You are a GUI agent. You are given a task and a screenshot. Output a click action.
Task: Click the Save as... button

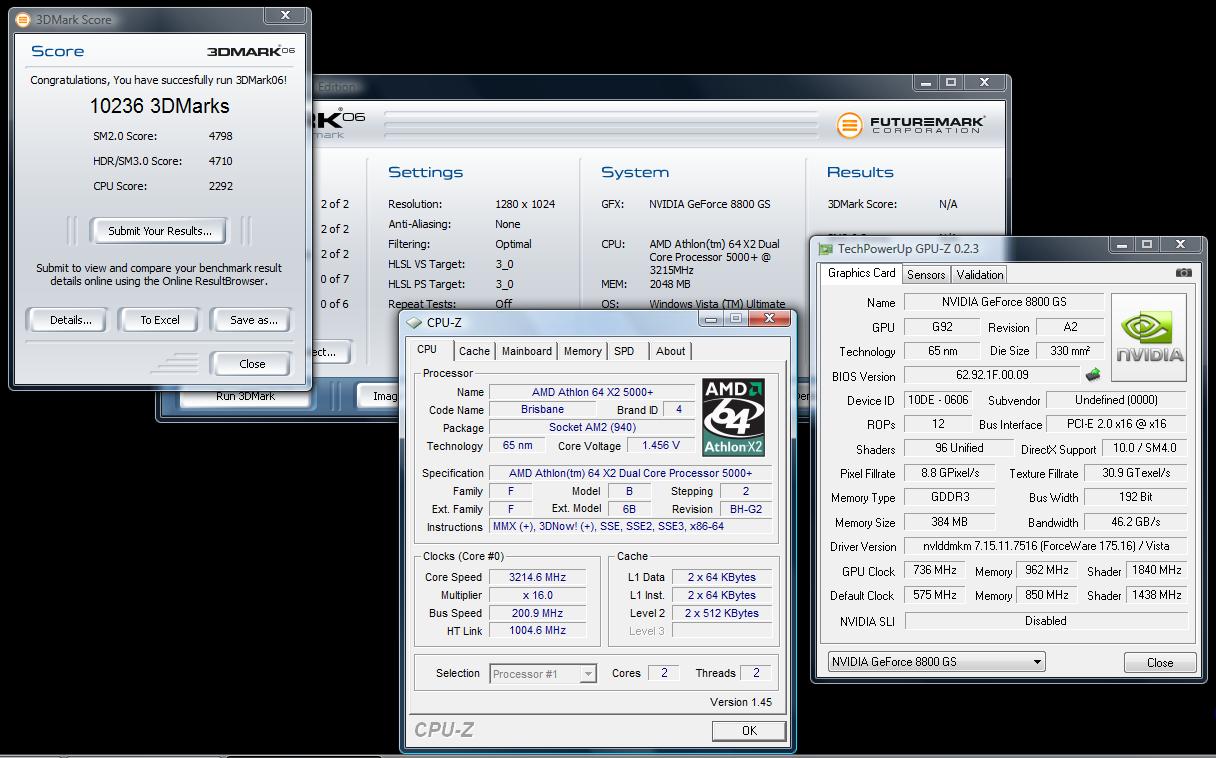(x=253, y=320)
